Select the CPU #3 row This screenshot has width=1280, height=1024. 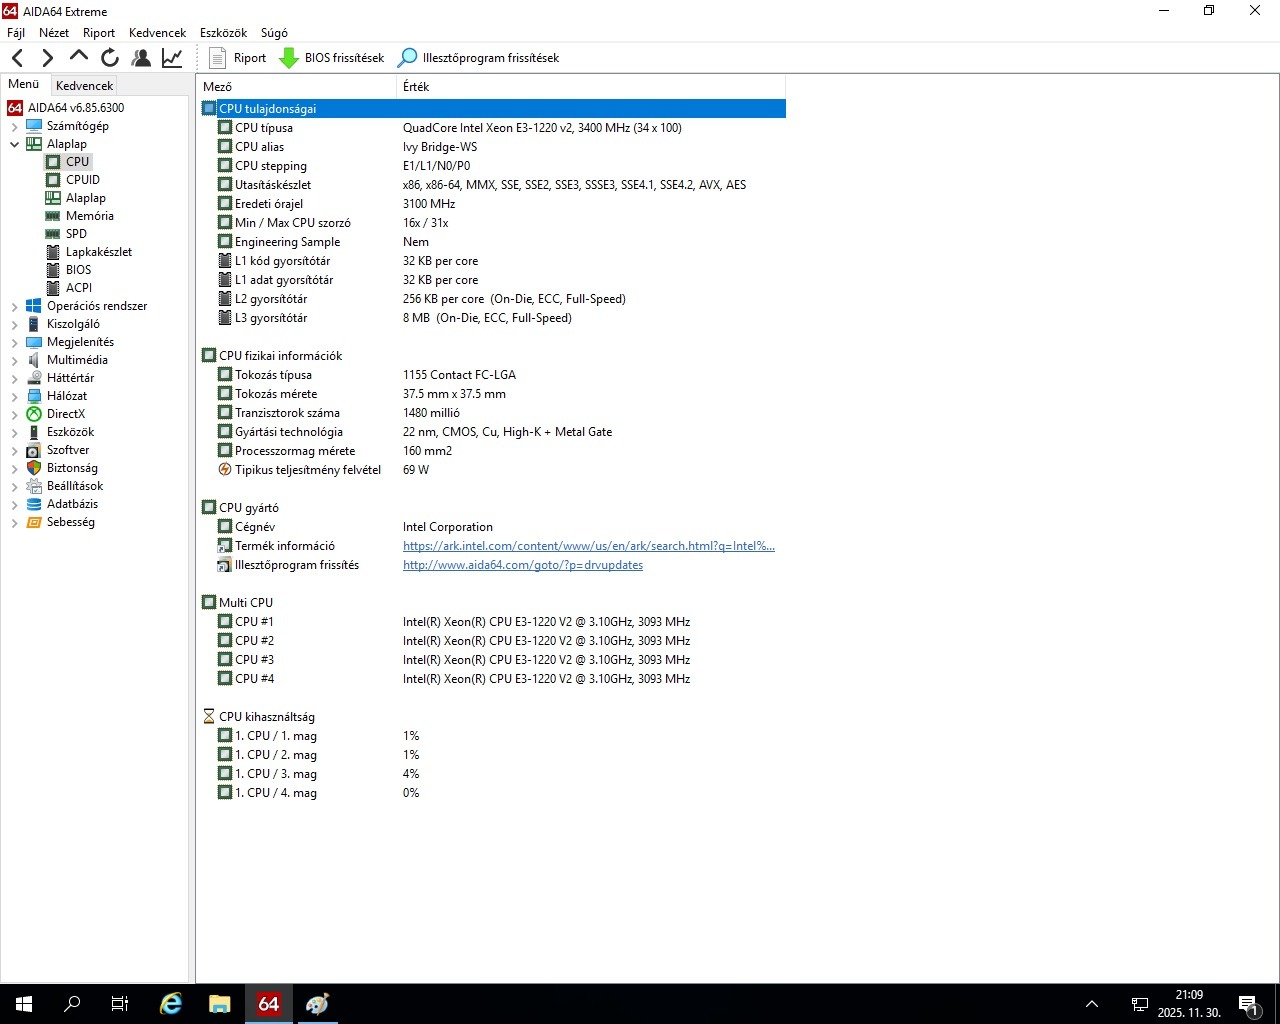point(492,659)
